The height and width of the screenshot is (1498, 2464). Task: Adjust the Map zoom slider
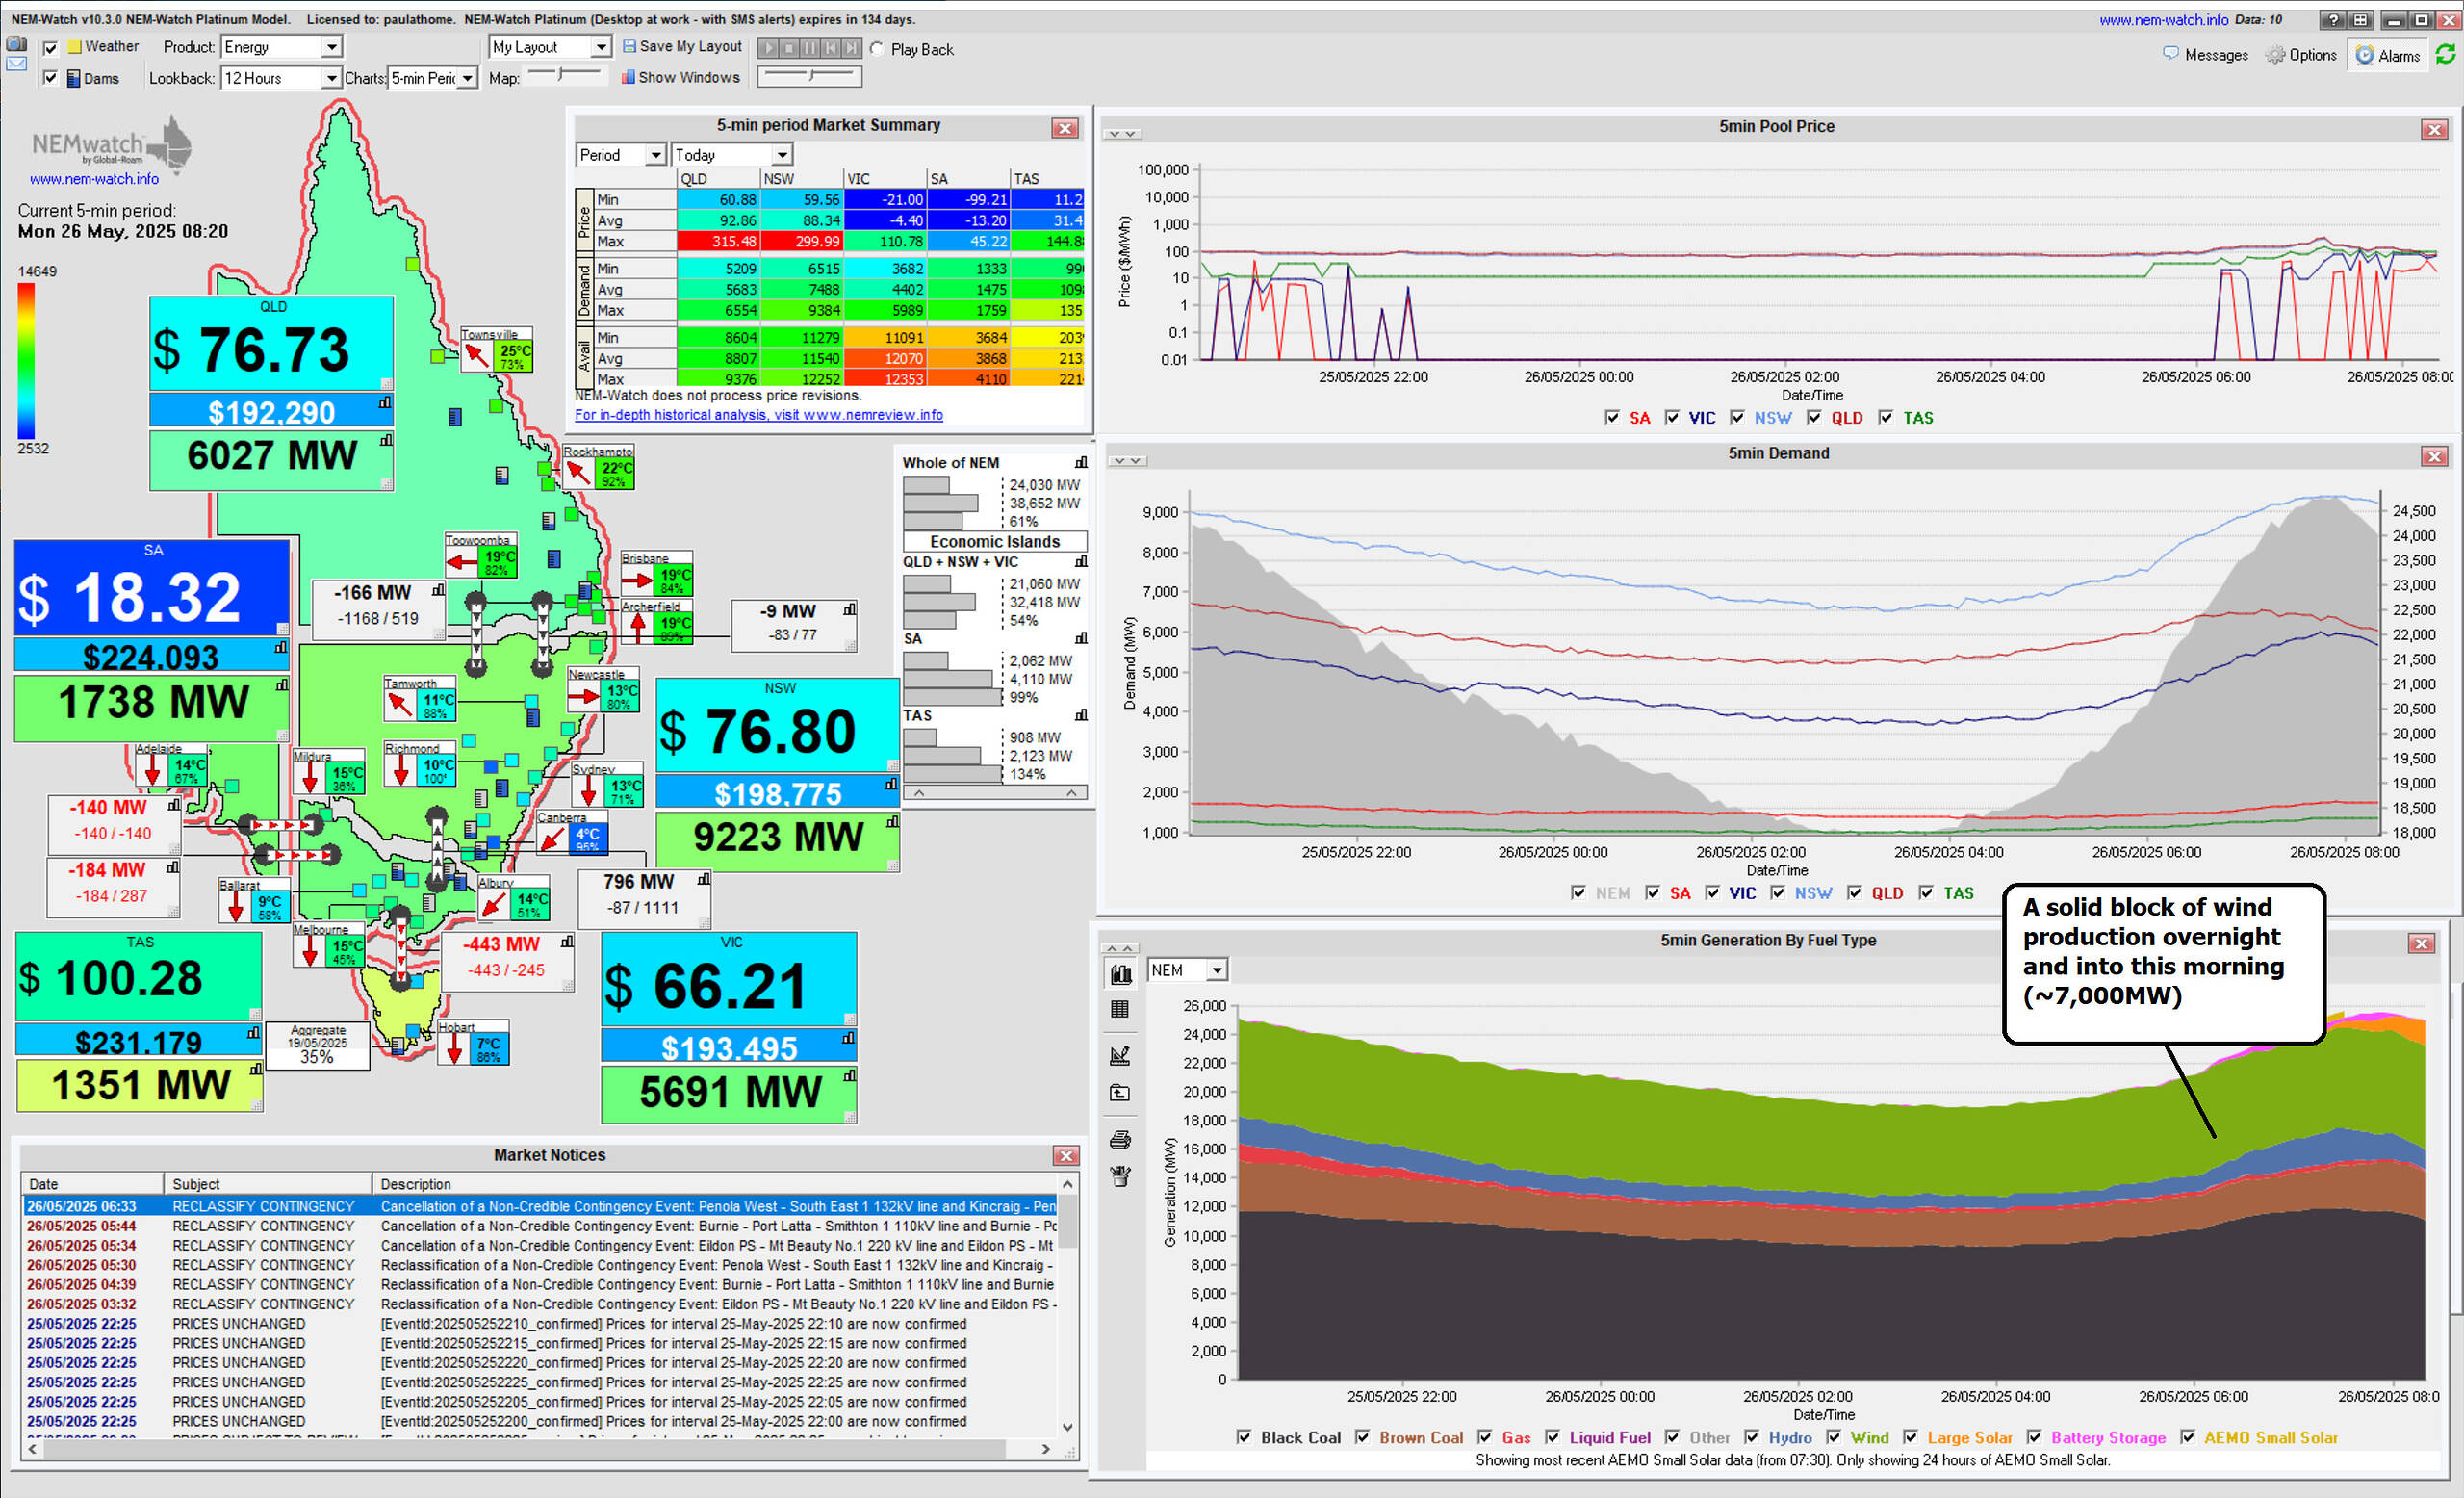565,75
